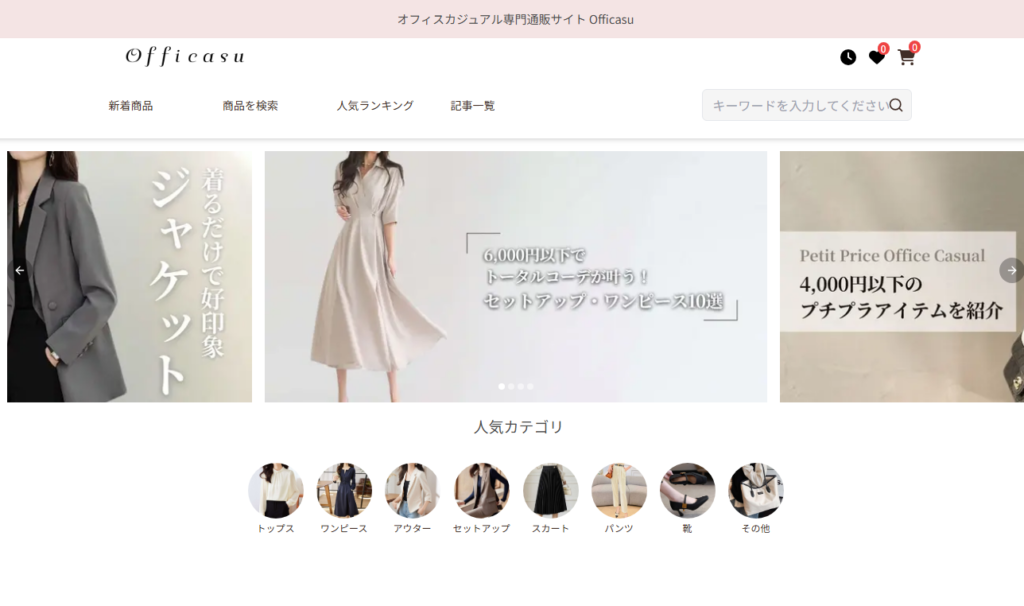This screenshot has width=1024, height=606.
Task: Choose the セットアップ category icon
Action: point(481,490)
